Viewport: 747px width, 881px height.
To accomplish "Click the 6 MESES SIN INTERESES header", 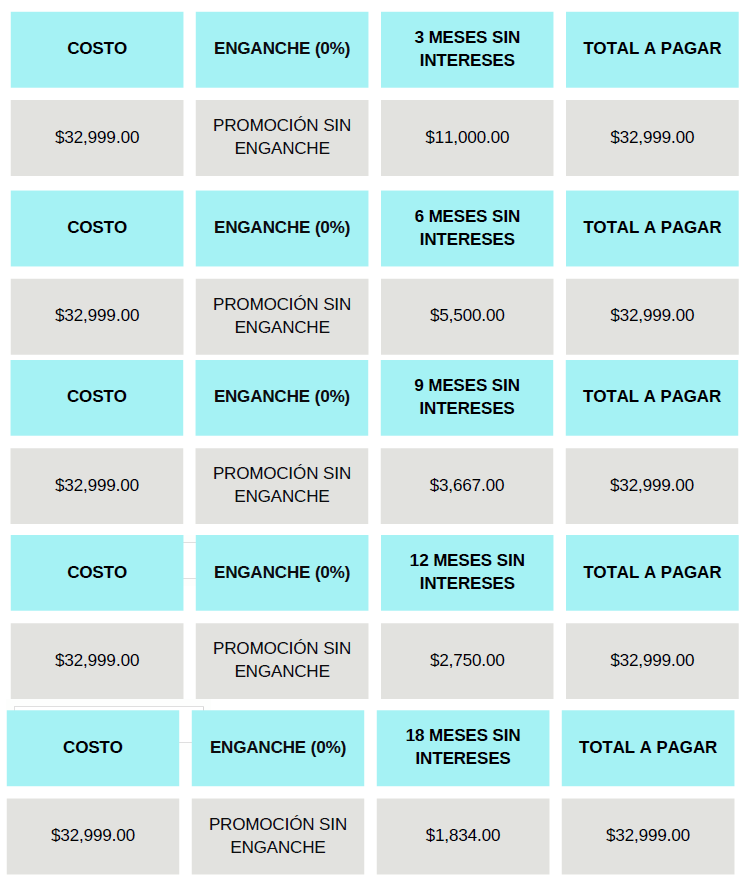I will click(467, 228).
